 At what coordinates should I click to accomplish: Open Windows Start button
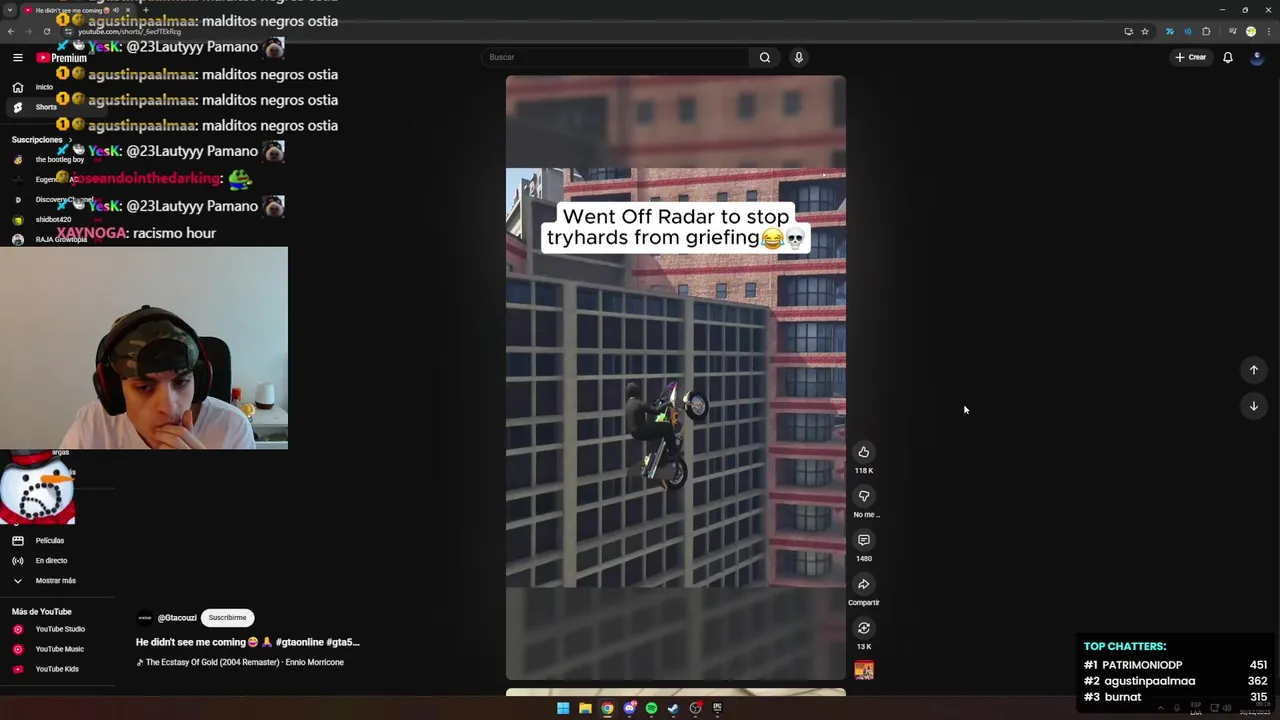click(563, 708)
